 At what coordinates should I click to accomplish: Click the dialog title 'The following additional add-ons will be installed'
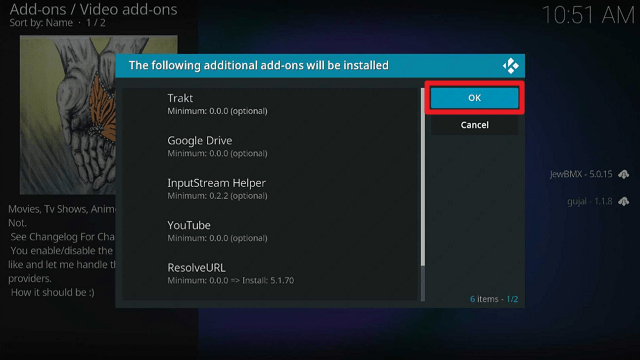[258, 65]
